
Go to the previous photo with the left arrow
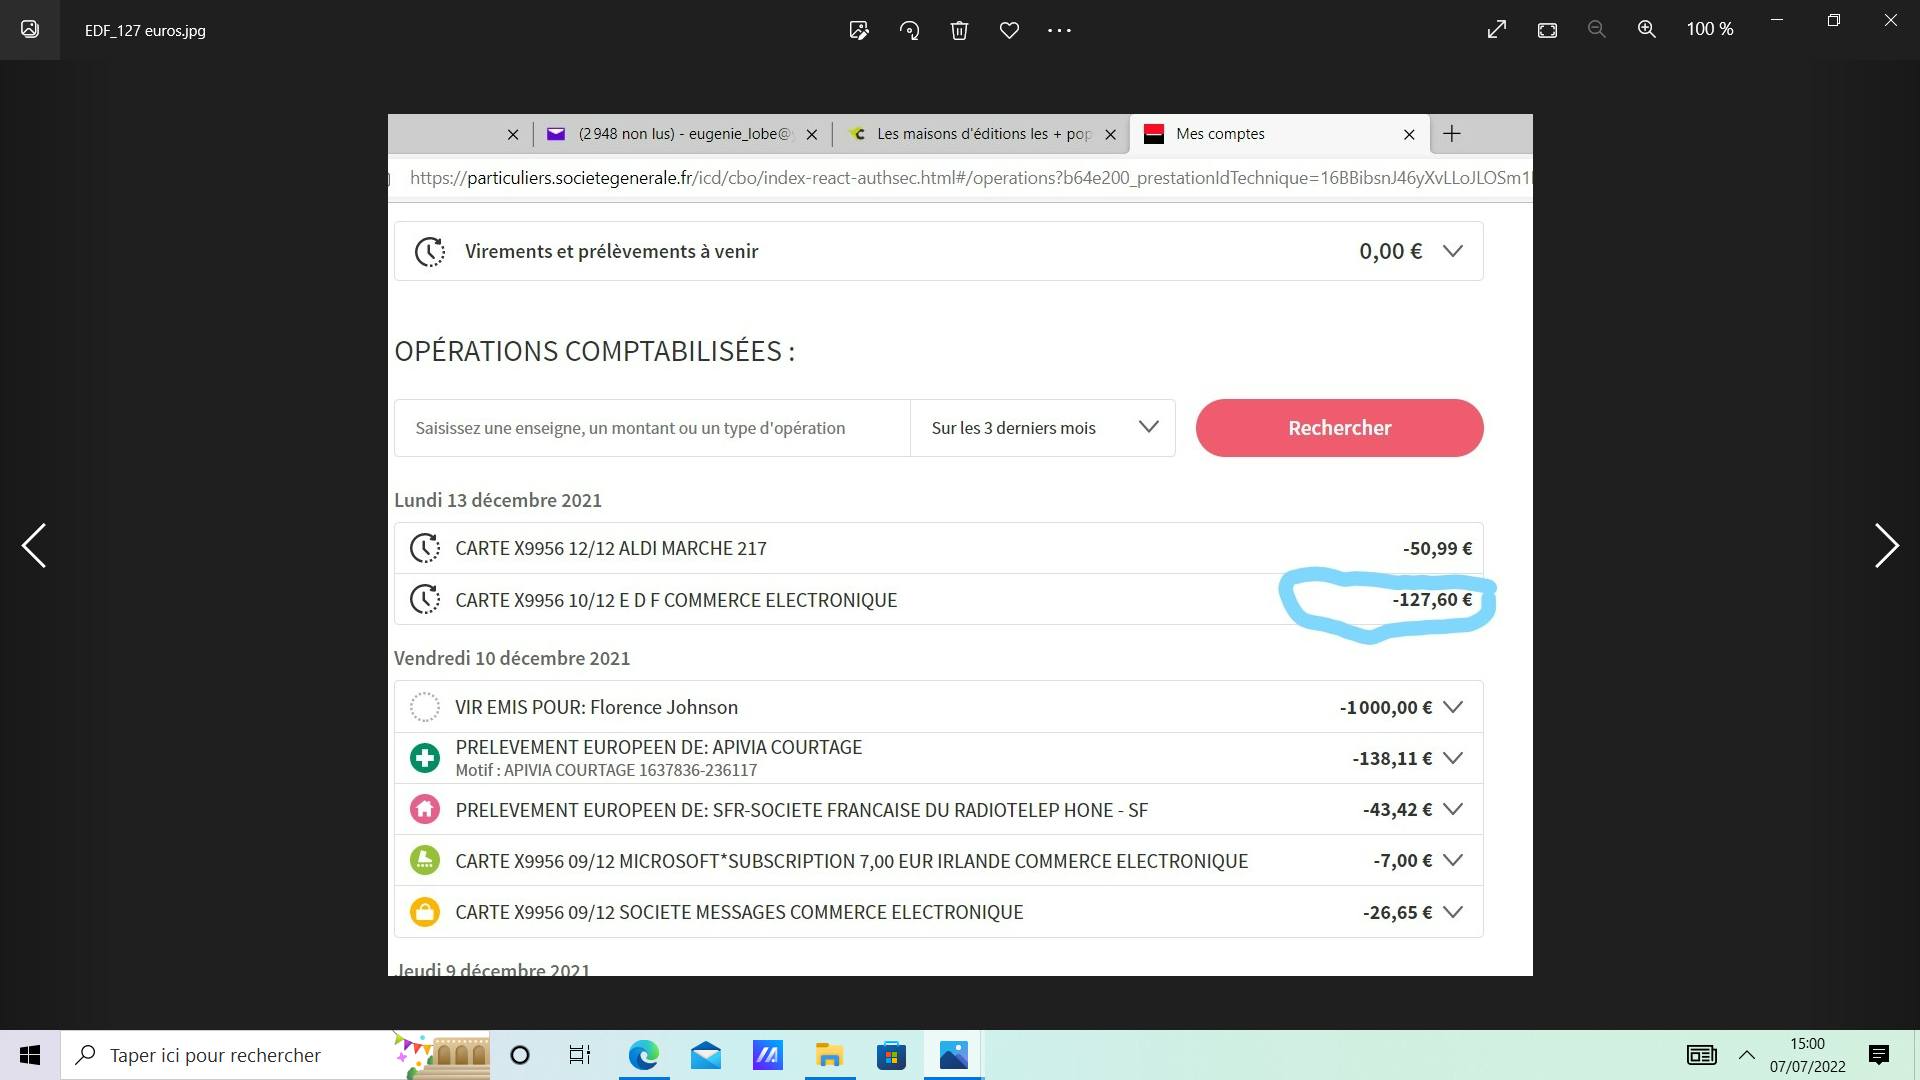click(x=34, y=546)
